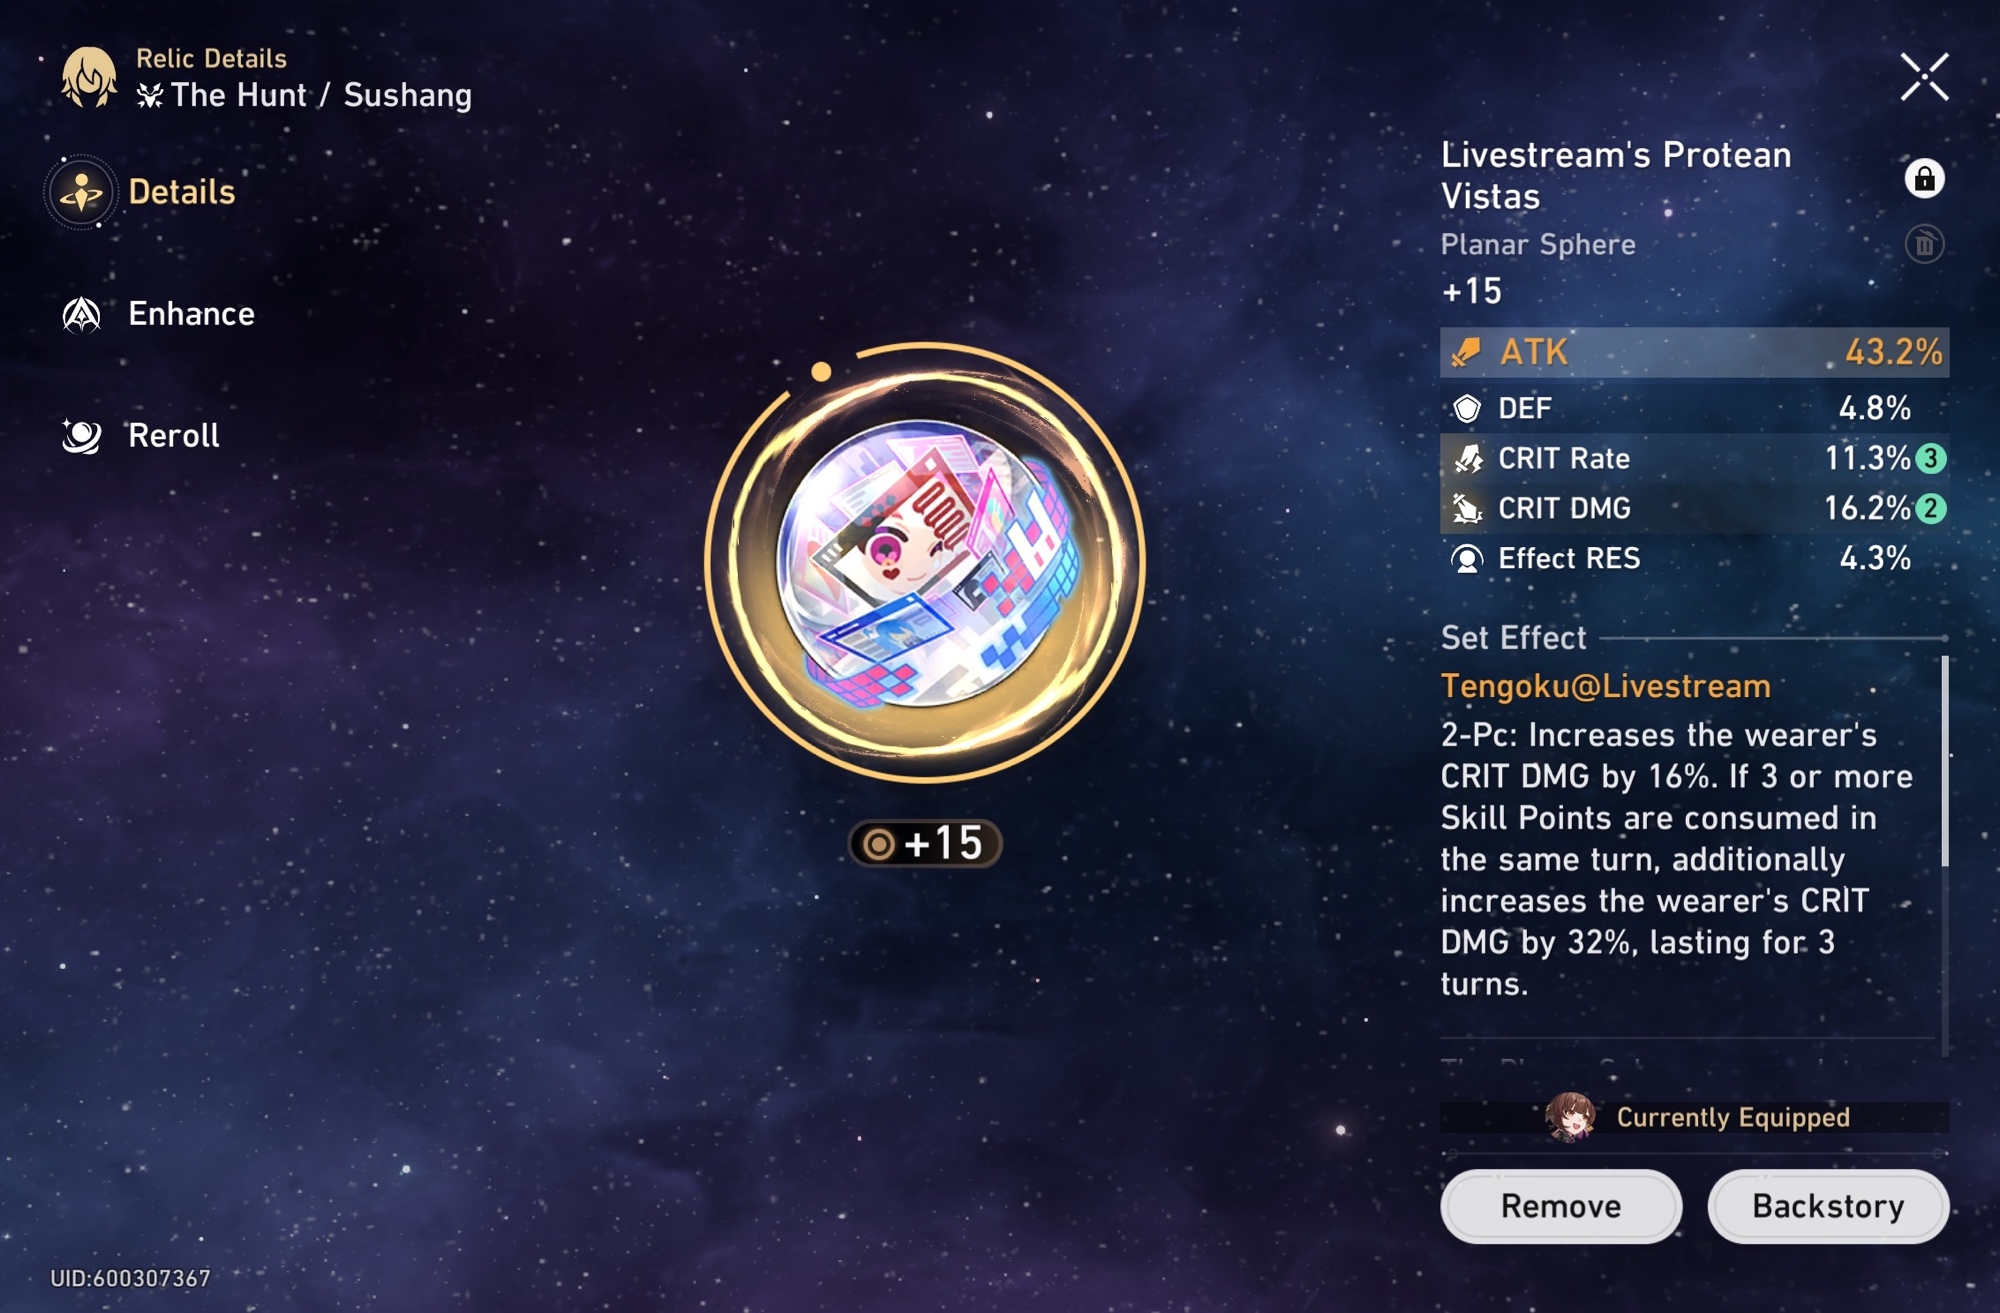This screenshot has width=2000, height=1313.
Task: Click the Tengoku@Livestream set name
Action: tap(1605, 686)
